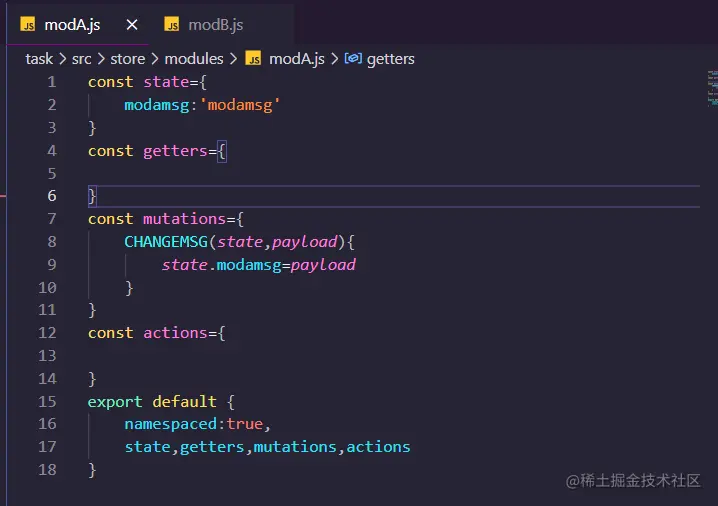Click the opening brace on line 4
718x506 pixels.
click(x=221, y=151)
